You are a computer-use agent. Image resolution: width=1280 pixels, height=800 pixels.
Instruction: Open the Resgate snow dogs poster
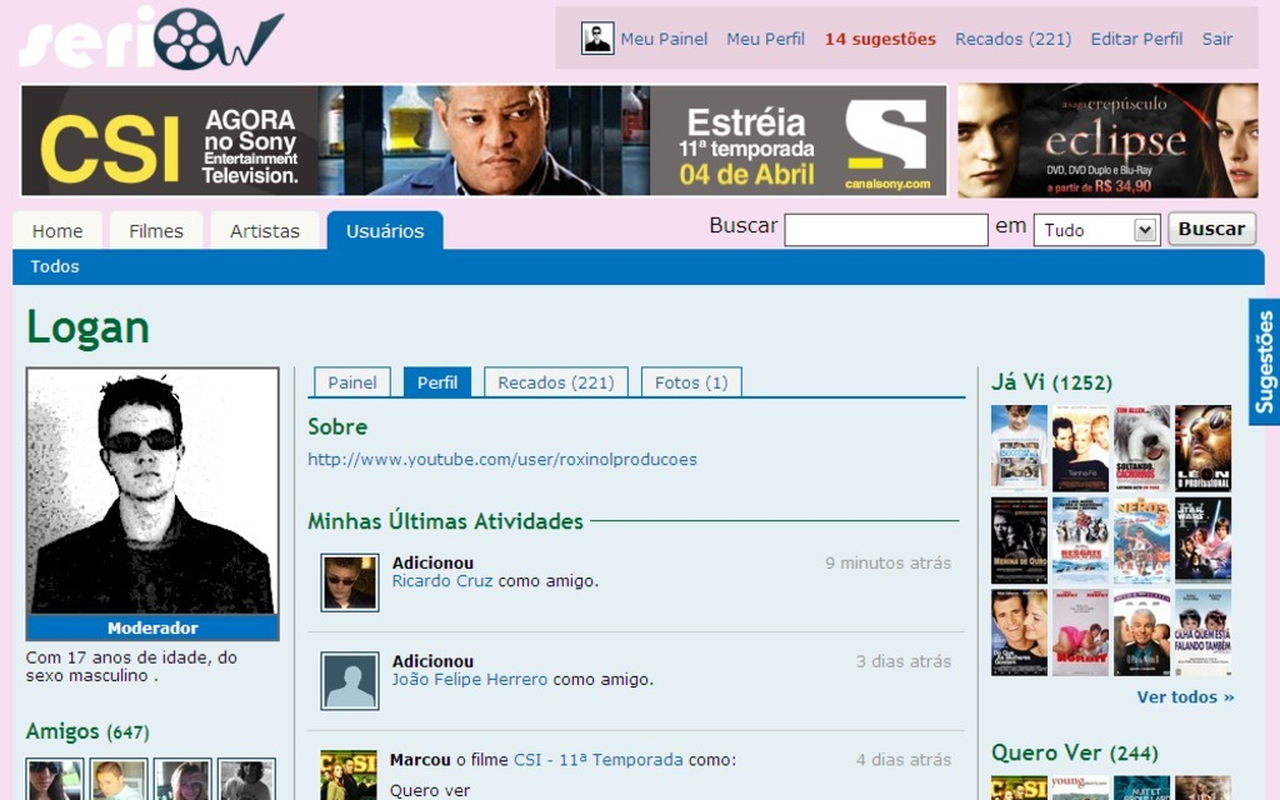[x=1081, y=540]
